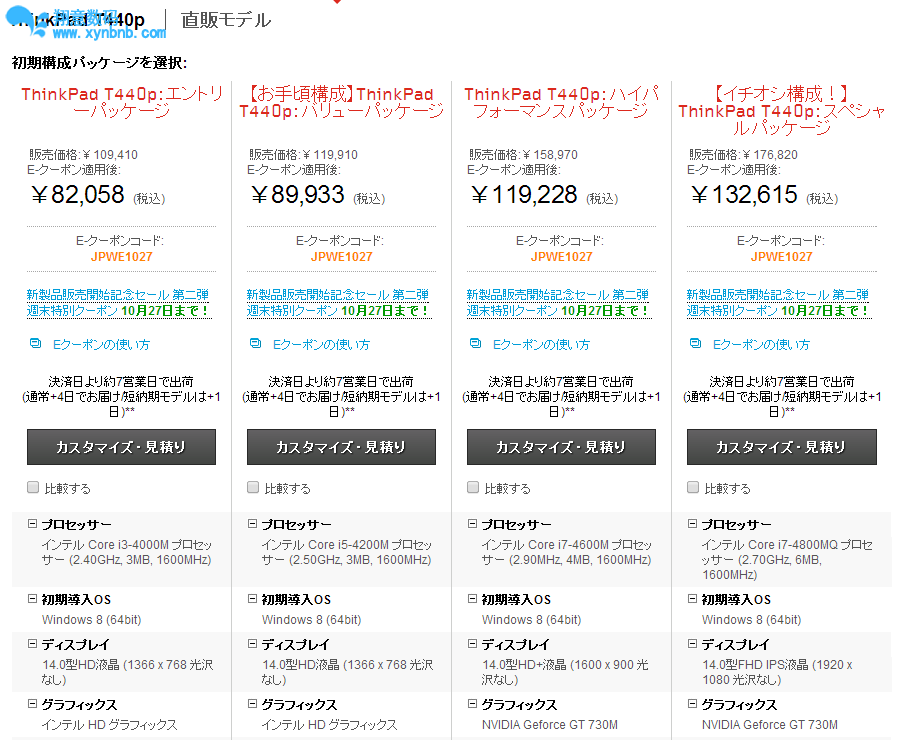This screenshot has height=740, width=907.
Task: Collapse ディスプレイ section in Value column
Action: [x=252, y=644]
